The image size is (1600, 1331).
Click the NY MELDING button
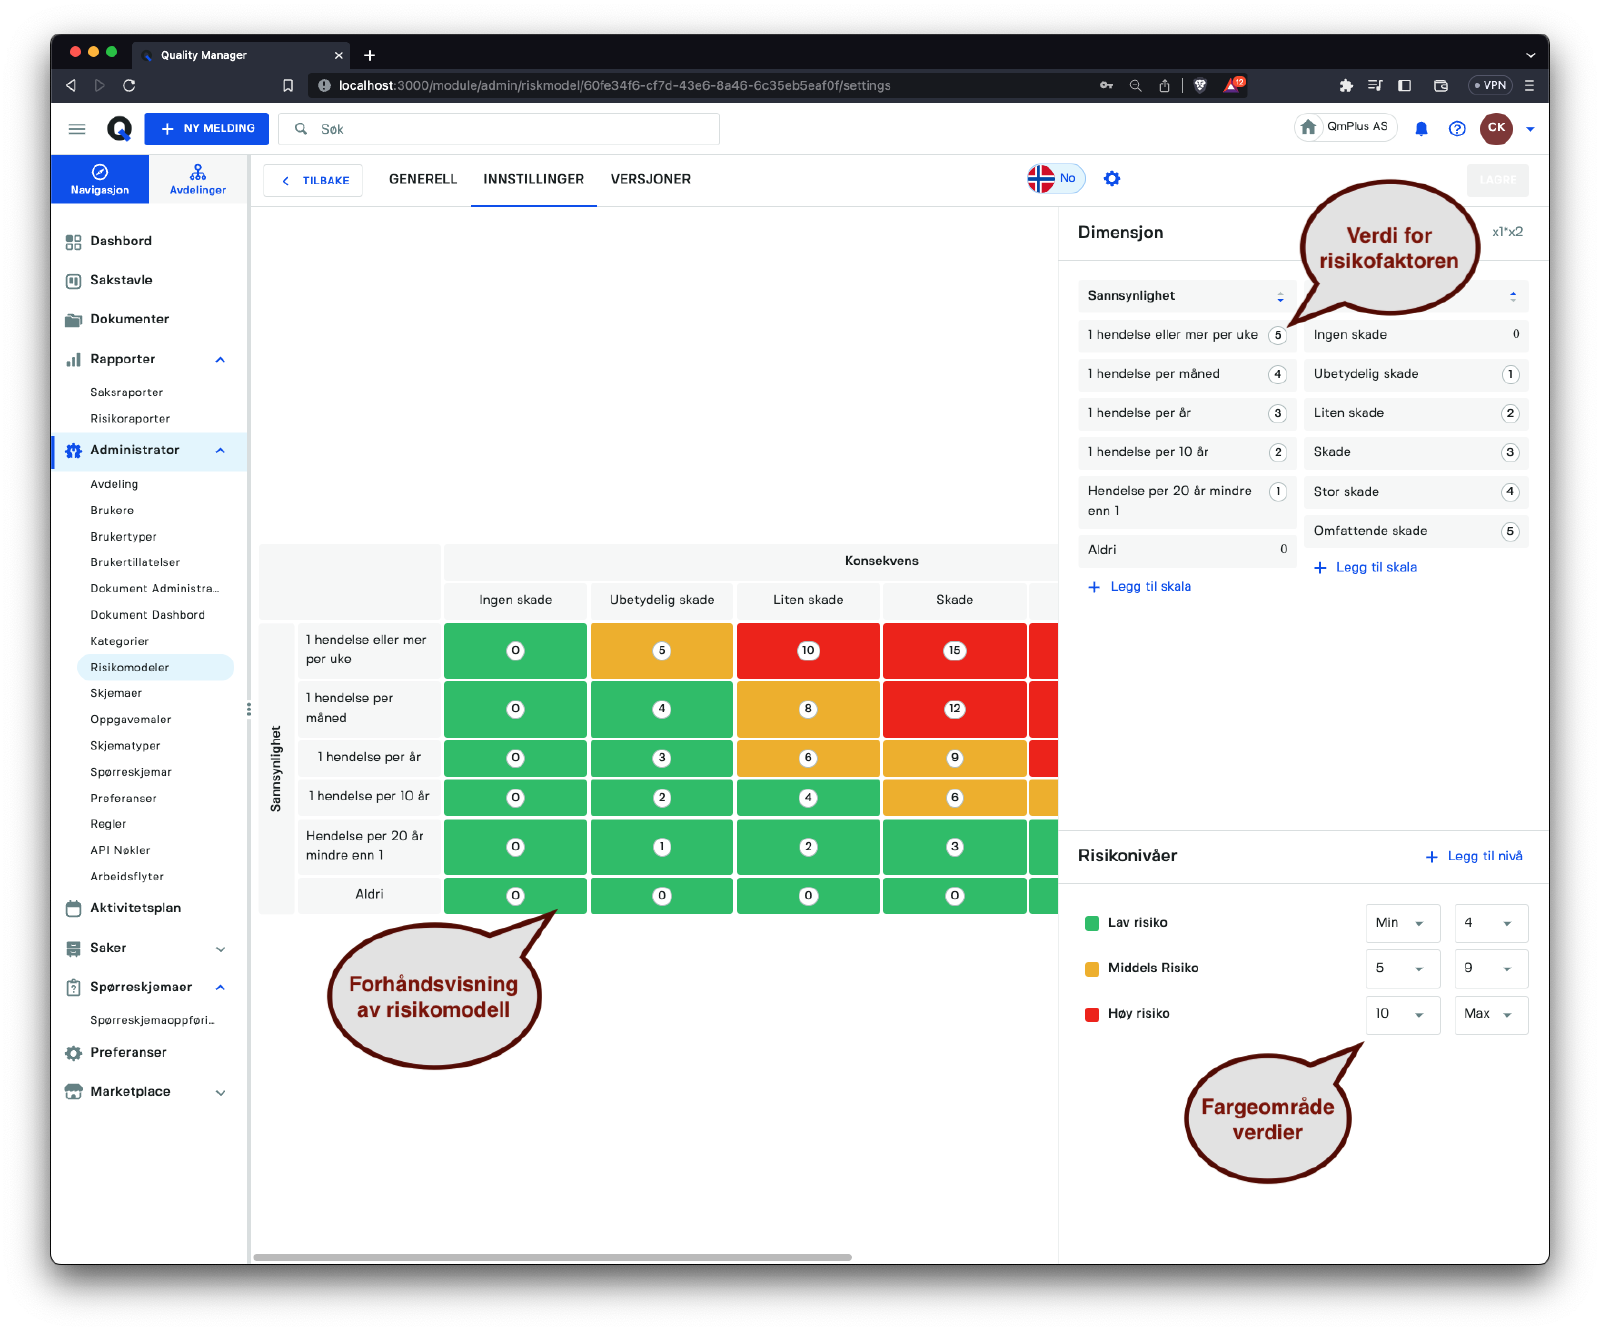pyautogui.click(x=207, y=129)
